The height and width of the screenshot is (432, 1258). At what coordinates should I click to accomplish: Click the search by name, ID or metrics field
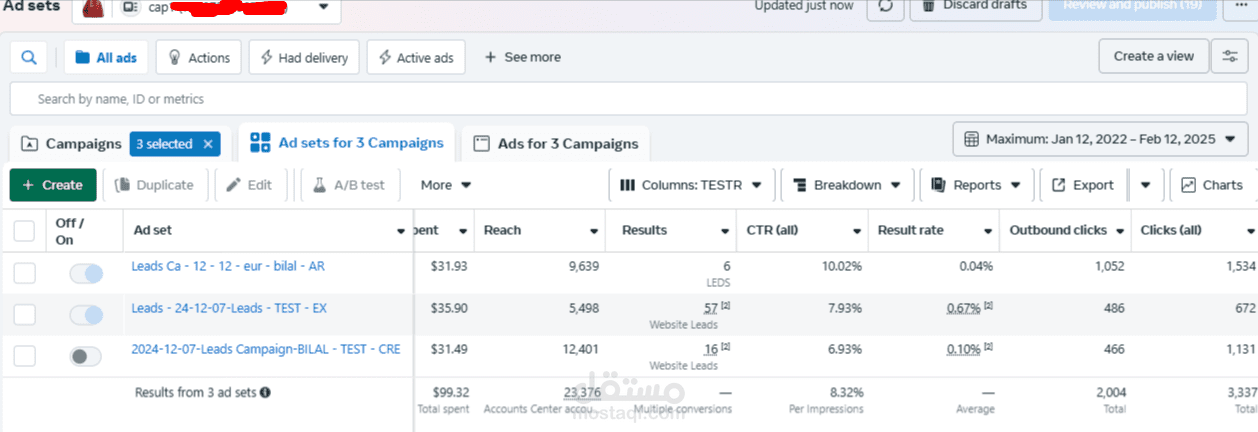[x=629, y=99]
